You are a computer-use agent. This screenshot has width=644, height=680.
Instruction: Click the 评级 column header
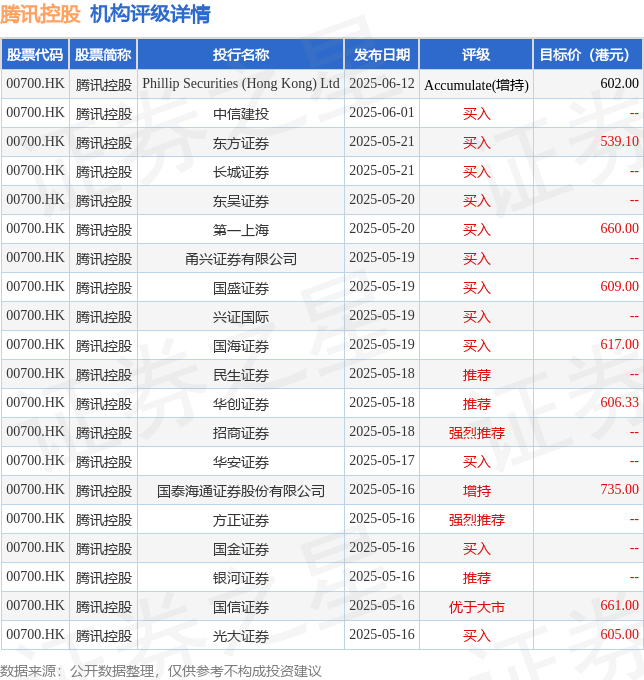476,55
